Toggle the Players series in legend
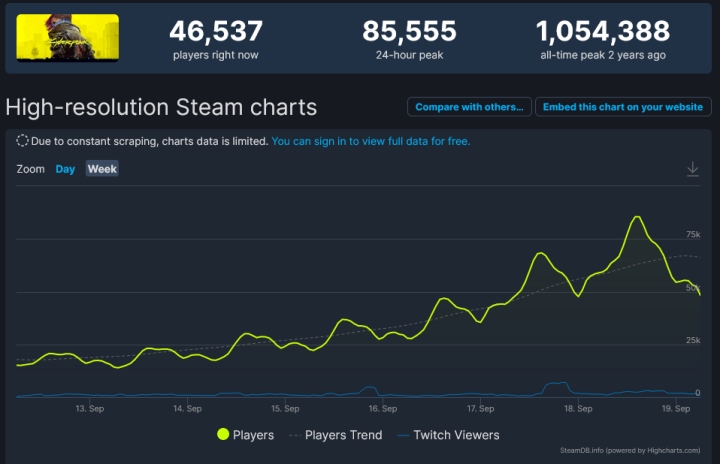The width and height of the screenshot is (720, 464). [x=246, y=435]
